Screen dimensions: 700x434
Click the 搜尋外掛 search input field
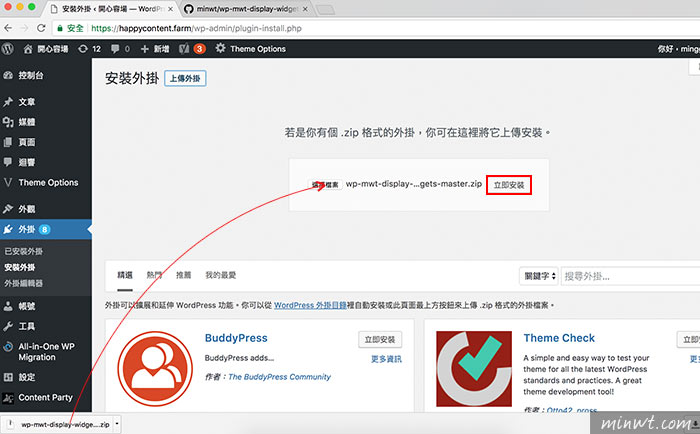tap(630, 276)
